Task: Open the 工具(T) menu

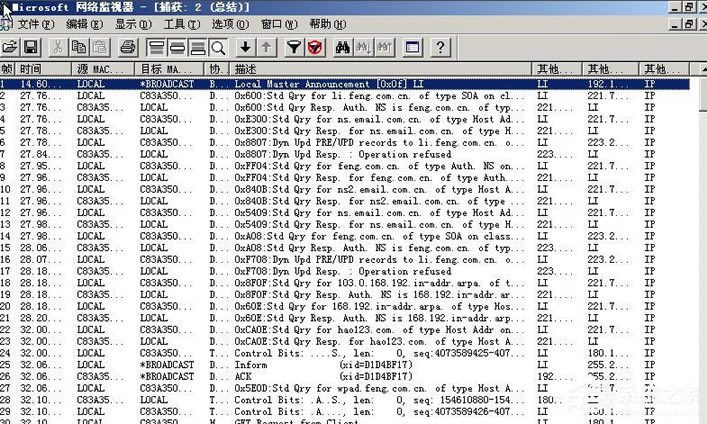Action: (x=182, y=24)
